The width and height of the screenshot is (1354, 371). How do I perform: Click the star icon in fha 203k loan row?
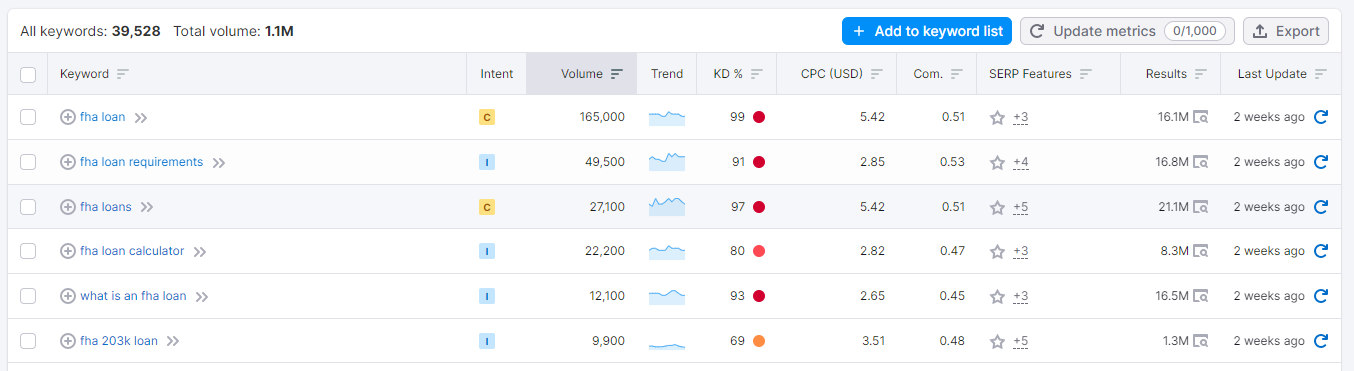tap(997, 341)
